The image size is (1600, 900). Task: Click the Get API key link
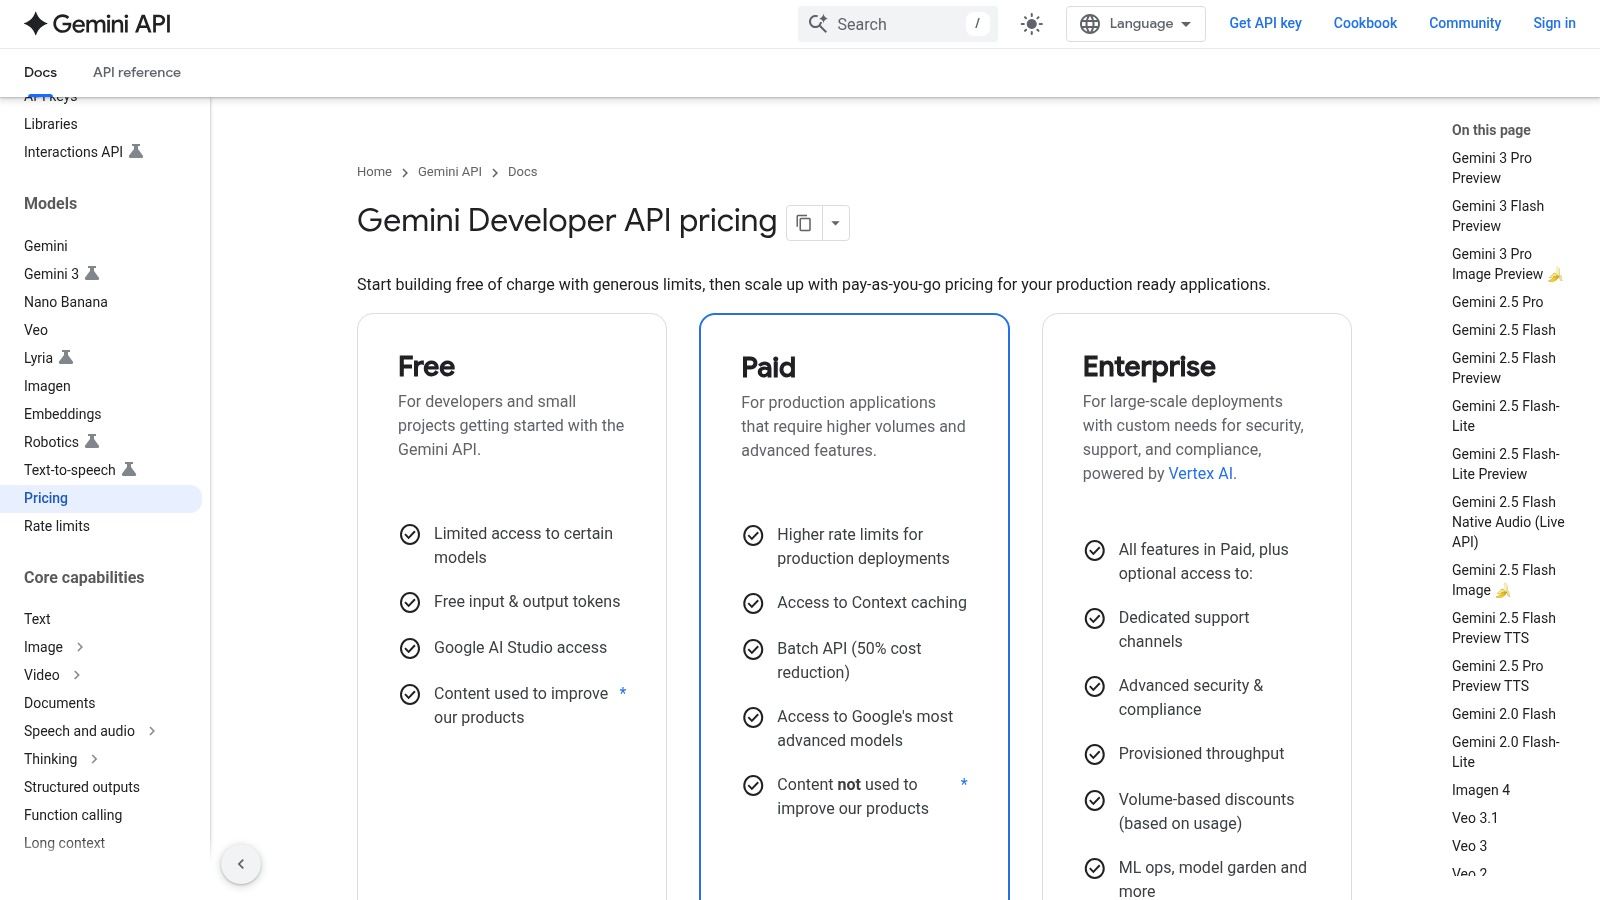(1265, 23)
